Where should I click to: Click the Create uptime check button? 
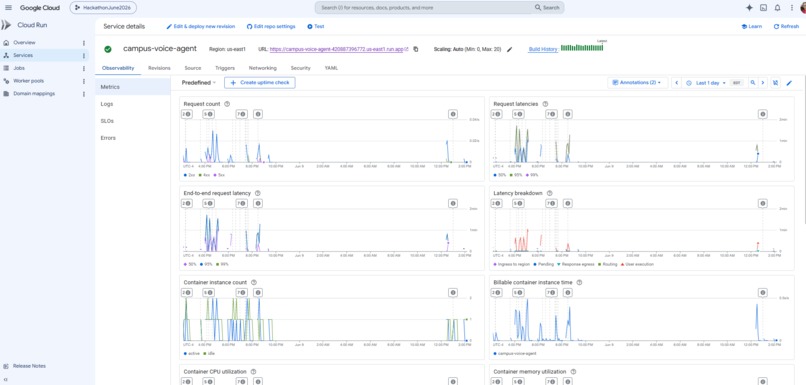pos(260,83)
